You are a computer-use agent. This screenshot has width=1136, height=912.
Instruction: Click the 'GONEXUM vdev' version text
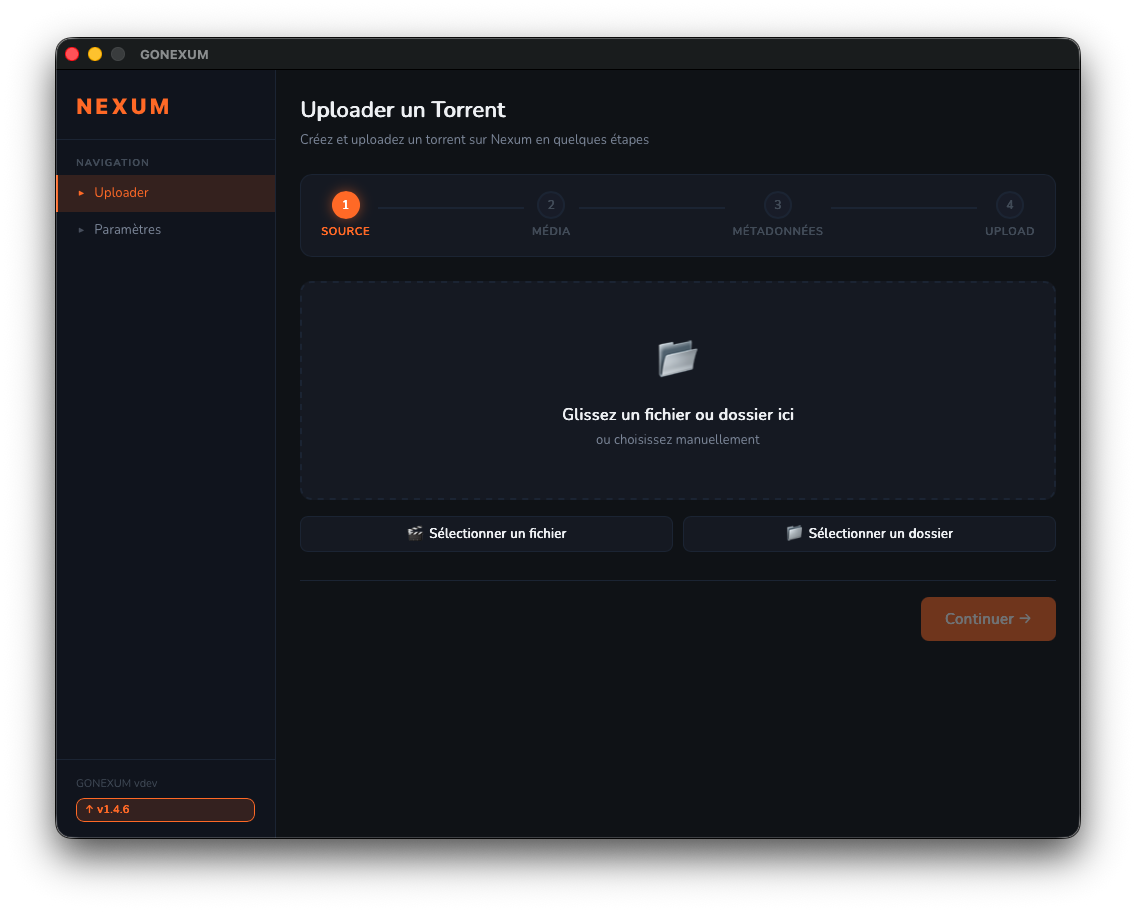point(117,783)
